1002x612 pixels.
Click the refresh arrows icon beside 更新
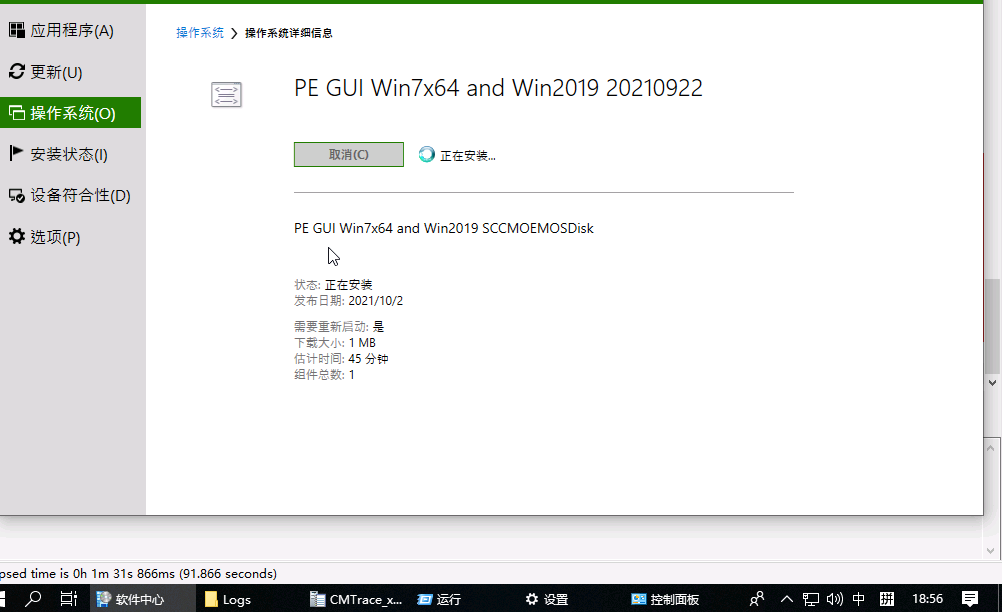pyautogui.click(x=17, y=71)
